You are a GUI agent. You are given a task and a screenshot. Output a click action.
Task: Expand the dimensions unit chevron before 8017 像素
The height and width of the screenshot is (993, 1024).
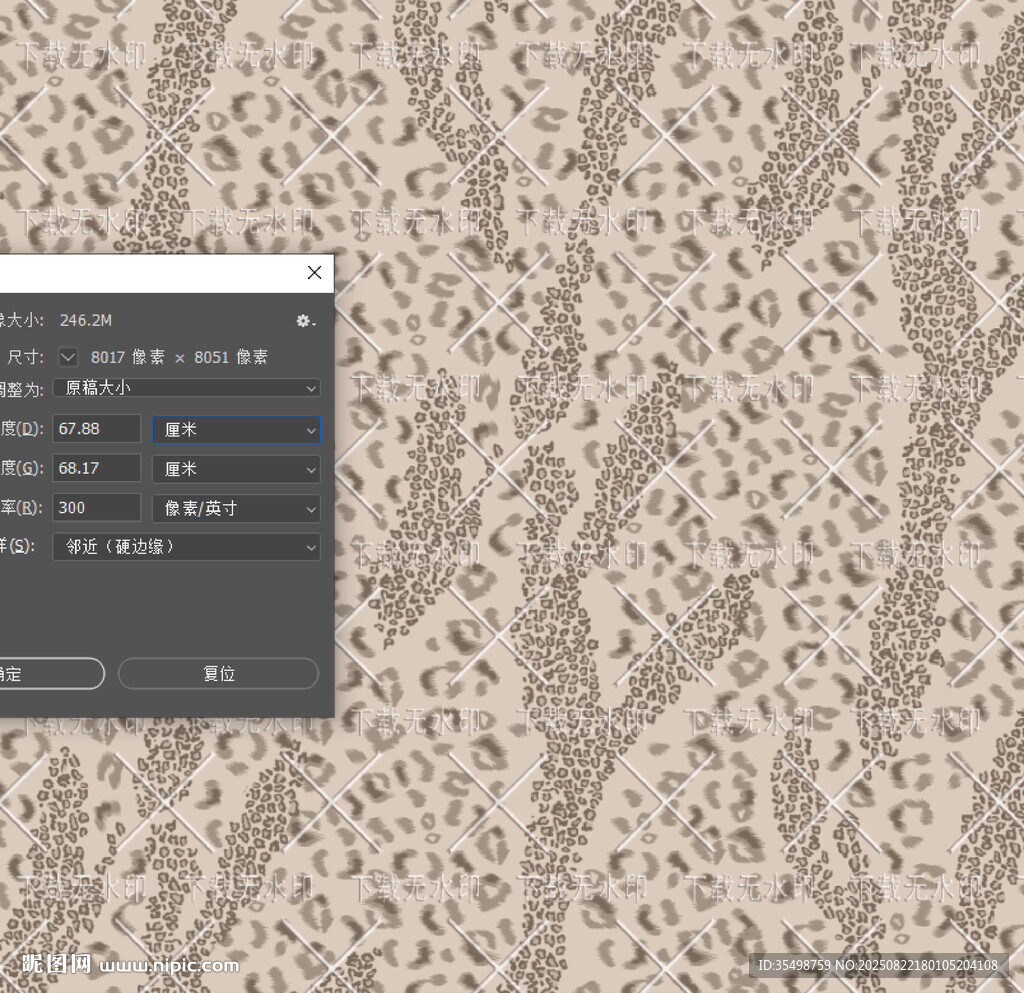(x=68, y=357)
